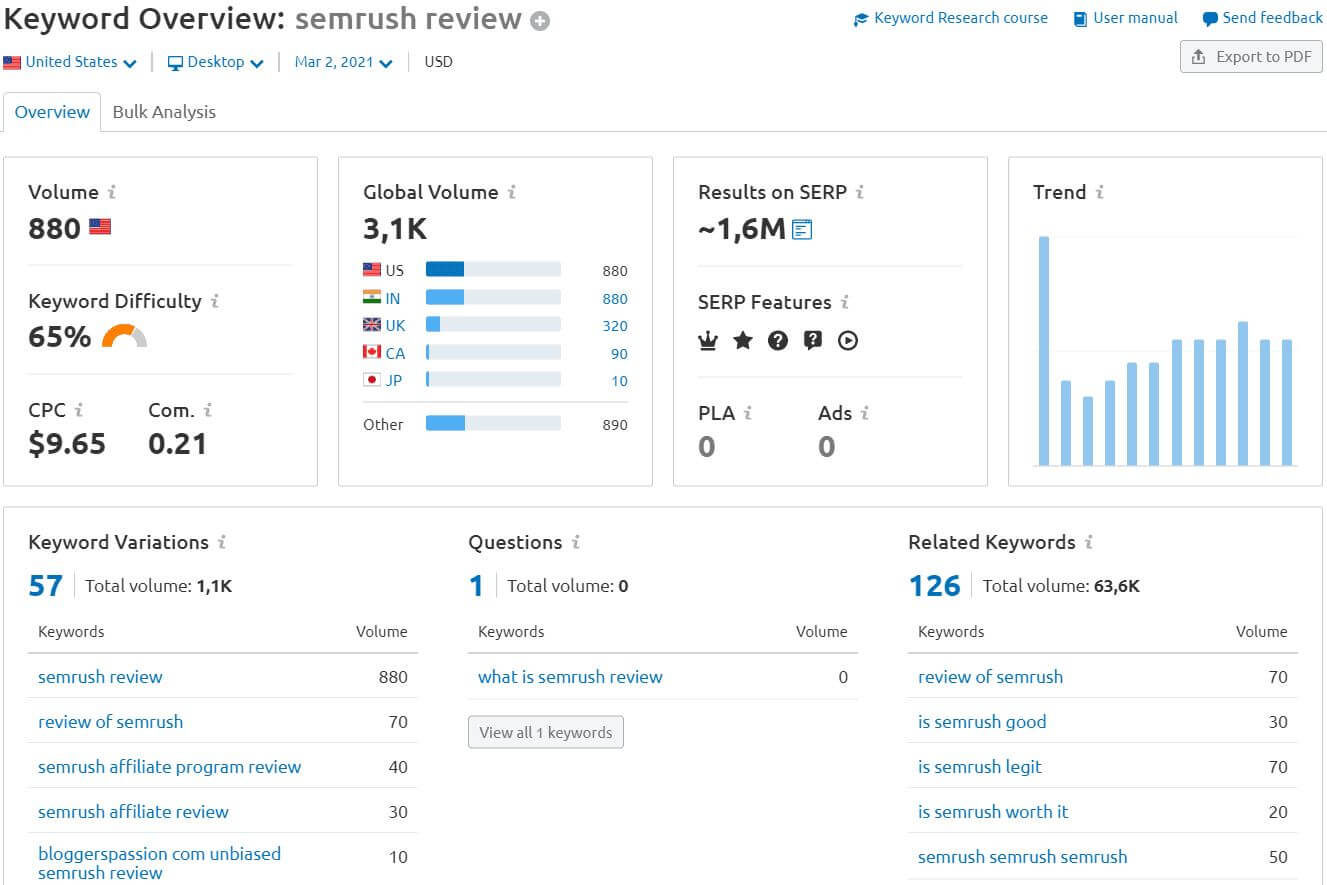The height and width of the screenshot is (885, 1327).
Task: Open the United States country dropdown
Action: (x=70, y=62)
